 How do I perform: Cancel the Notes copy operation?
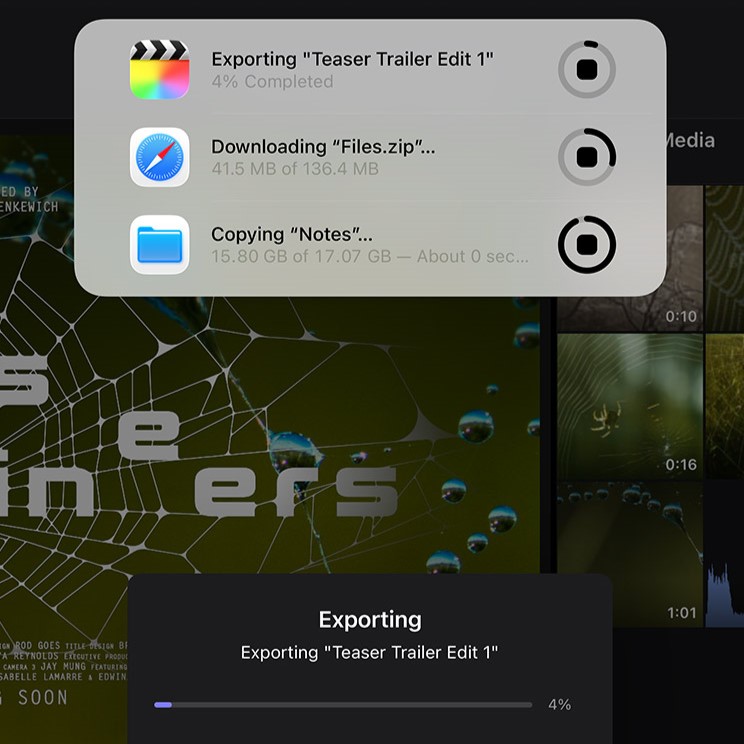point(587,245)
